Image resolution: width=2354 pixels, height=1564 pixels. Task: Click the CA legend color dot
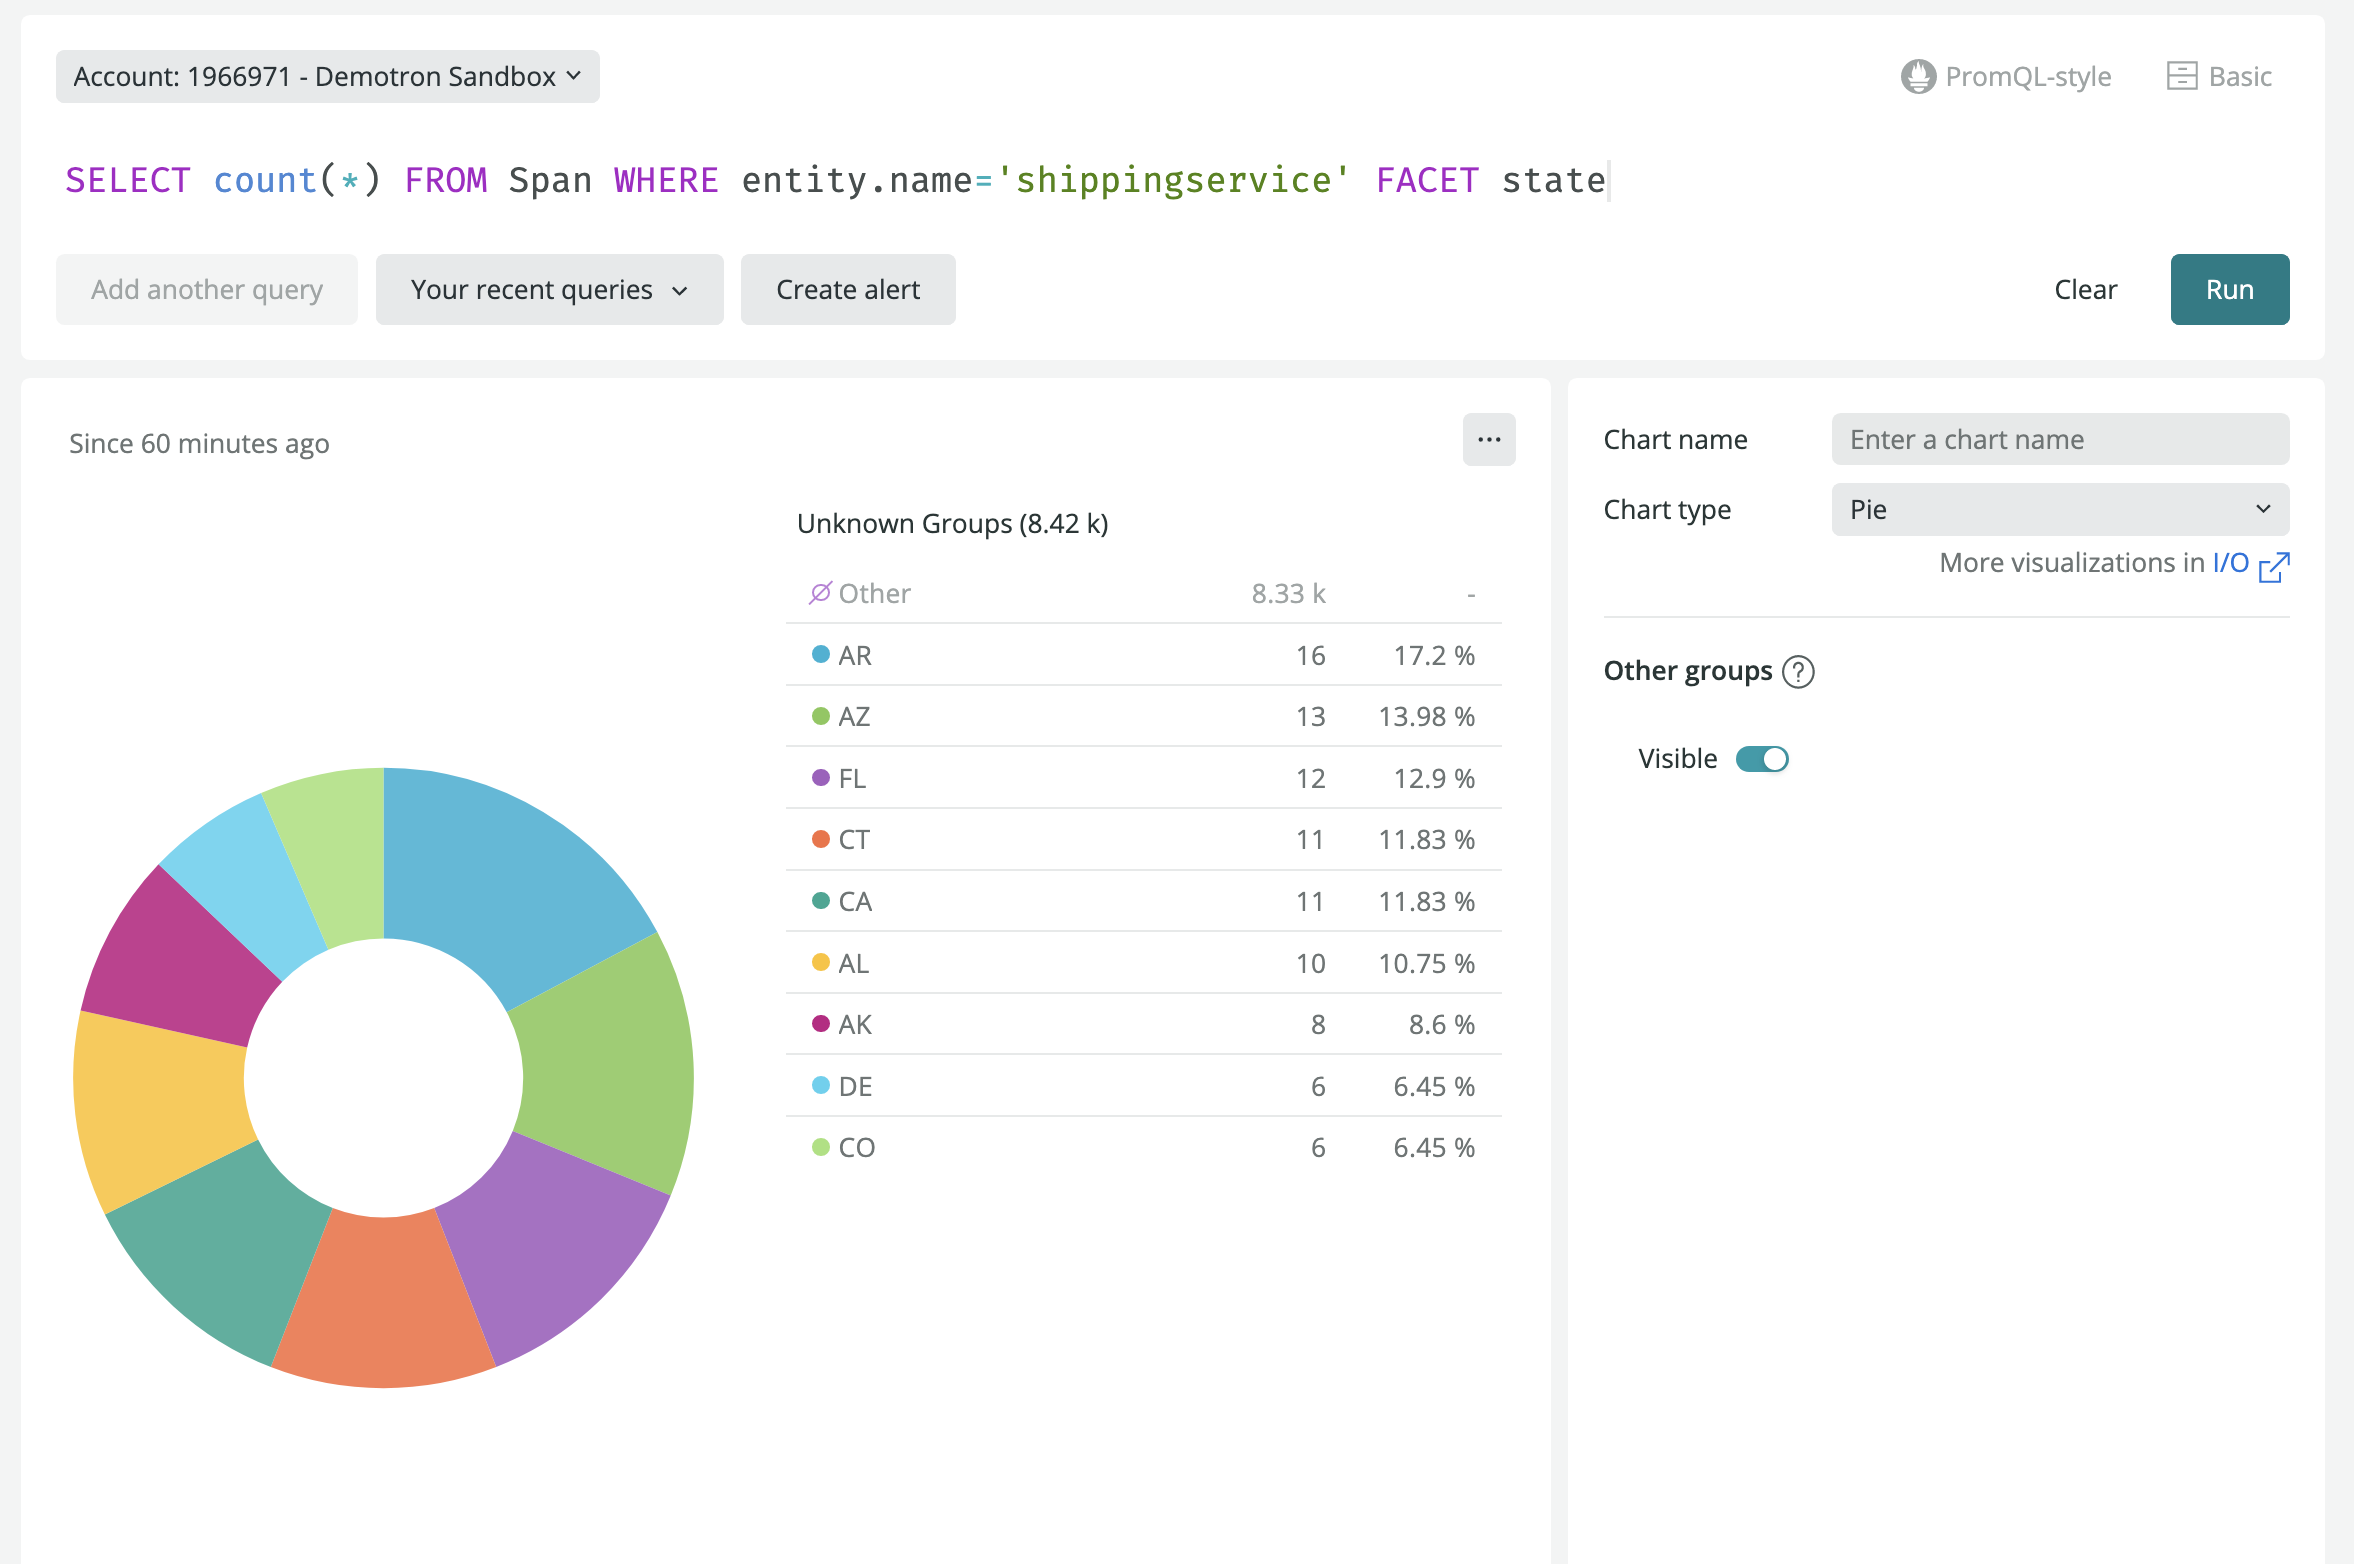pyautogui.click(x=820, y=900)
